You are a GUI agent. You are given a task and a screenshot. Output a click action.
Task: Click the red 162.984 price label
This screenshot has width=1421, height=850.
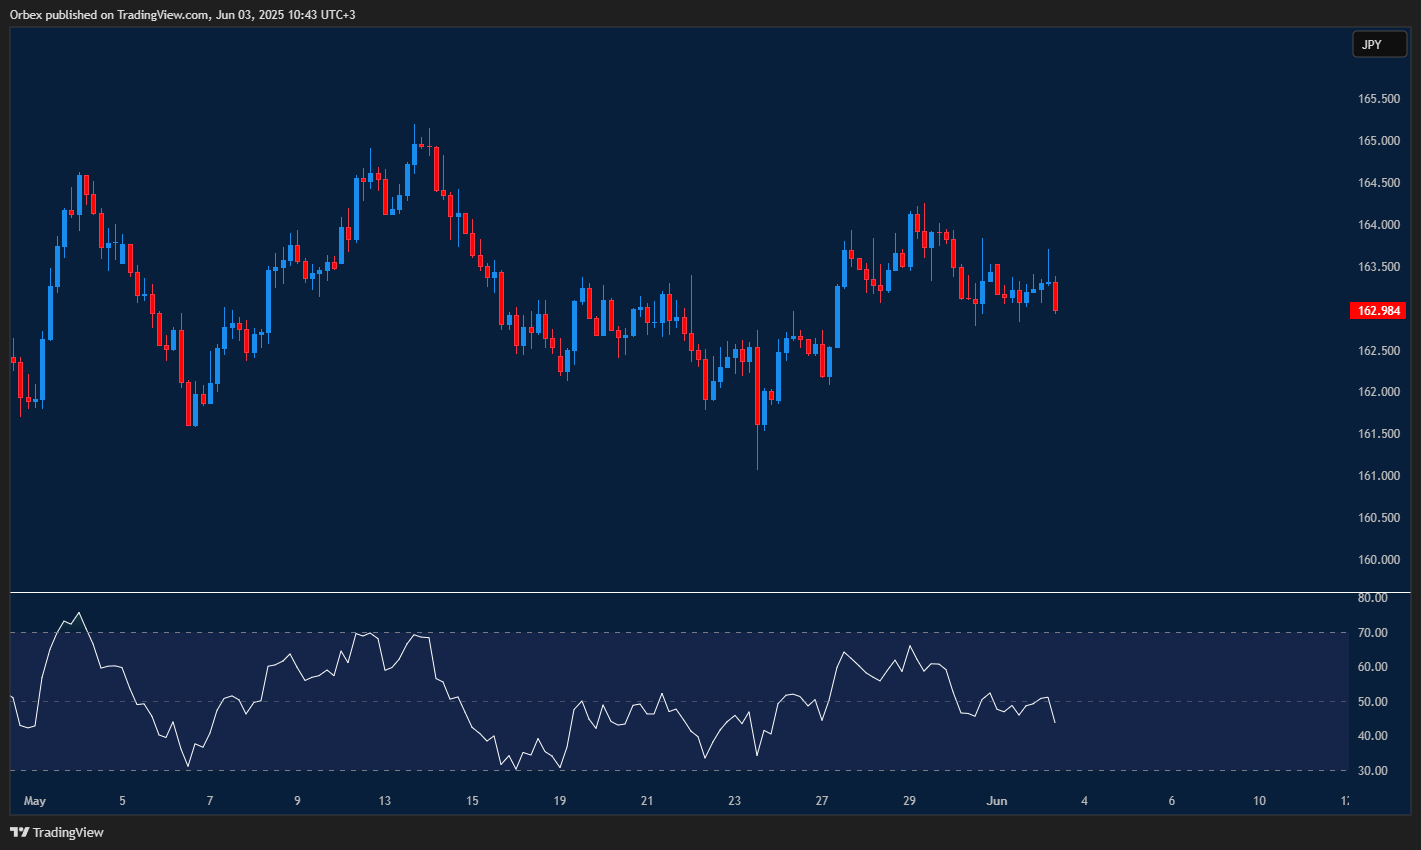1379,311
